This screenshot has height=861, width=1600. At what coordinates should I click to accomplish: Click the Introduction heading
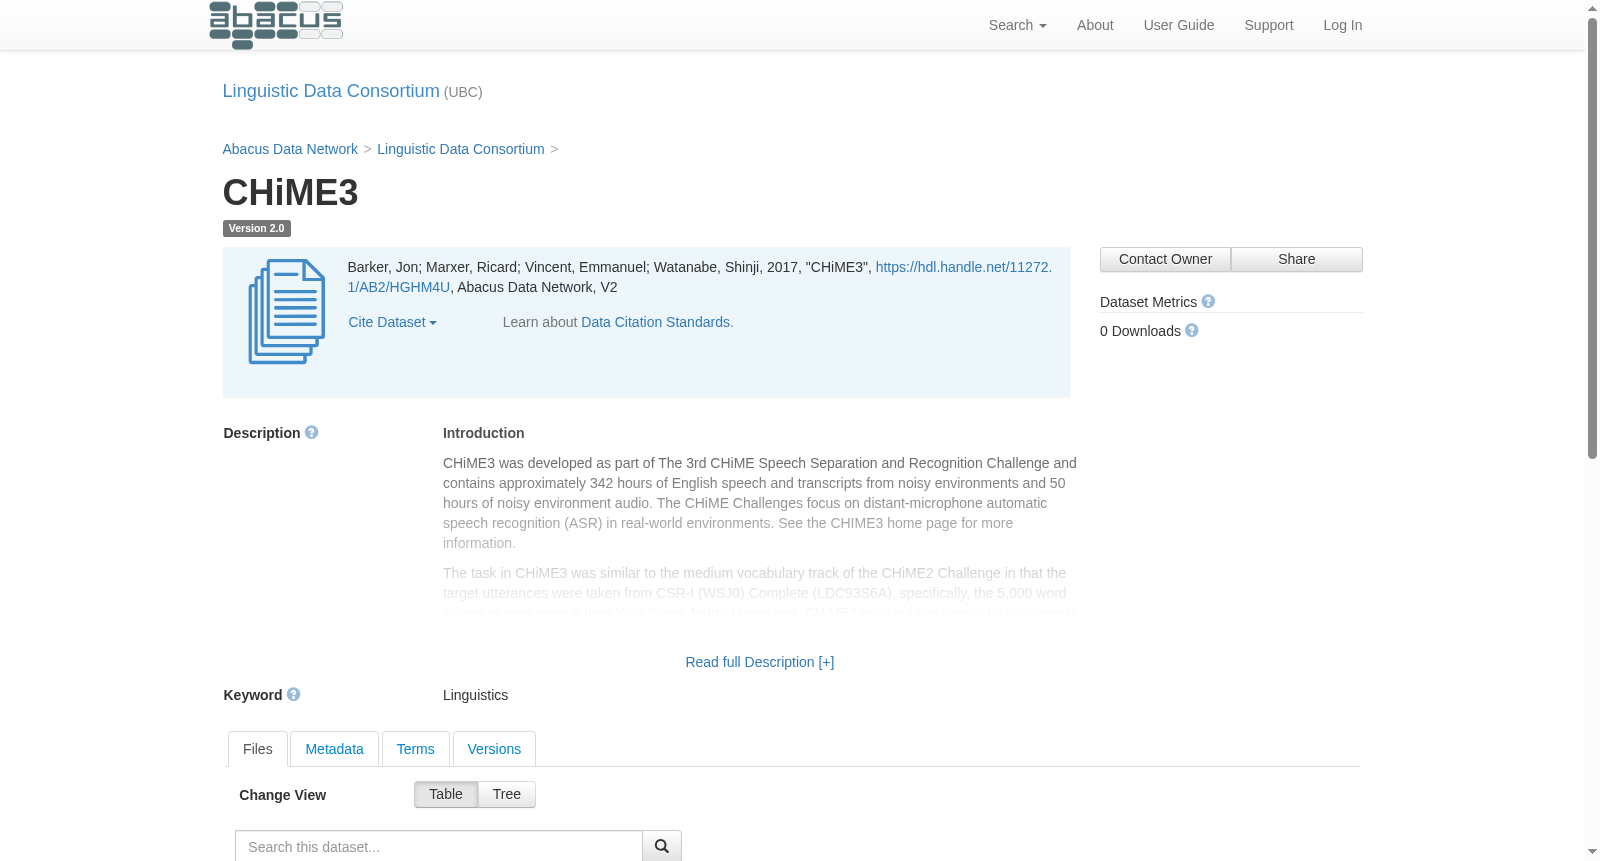click(x=484, y=433)
